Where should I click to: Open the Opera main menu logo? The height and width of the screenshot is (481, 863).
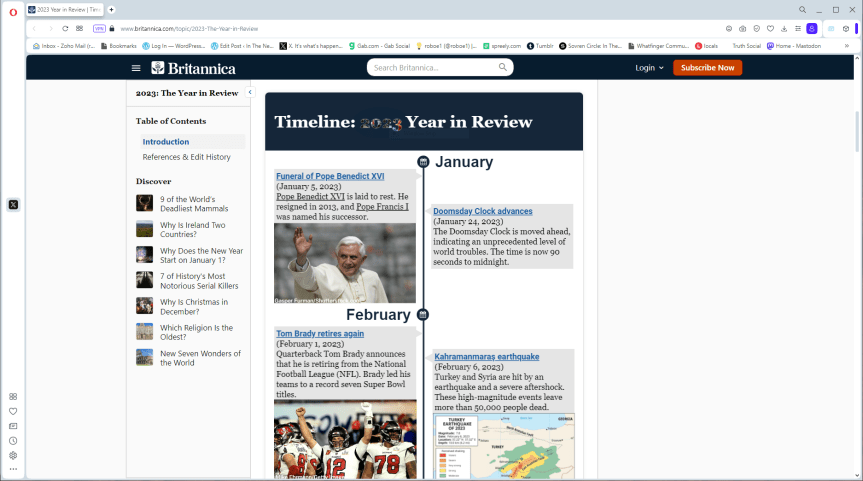click(13, 12)
